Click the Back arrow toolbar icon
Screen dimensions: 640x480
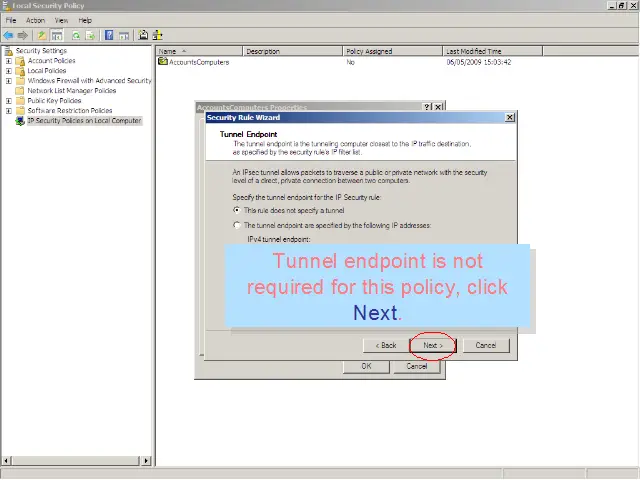(9, 35)
